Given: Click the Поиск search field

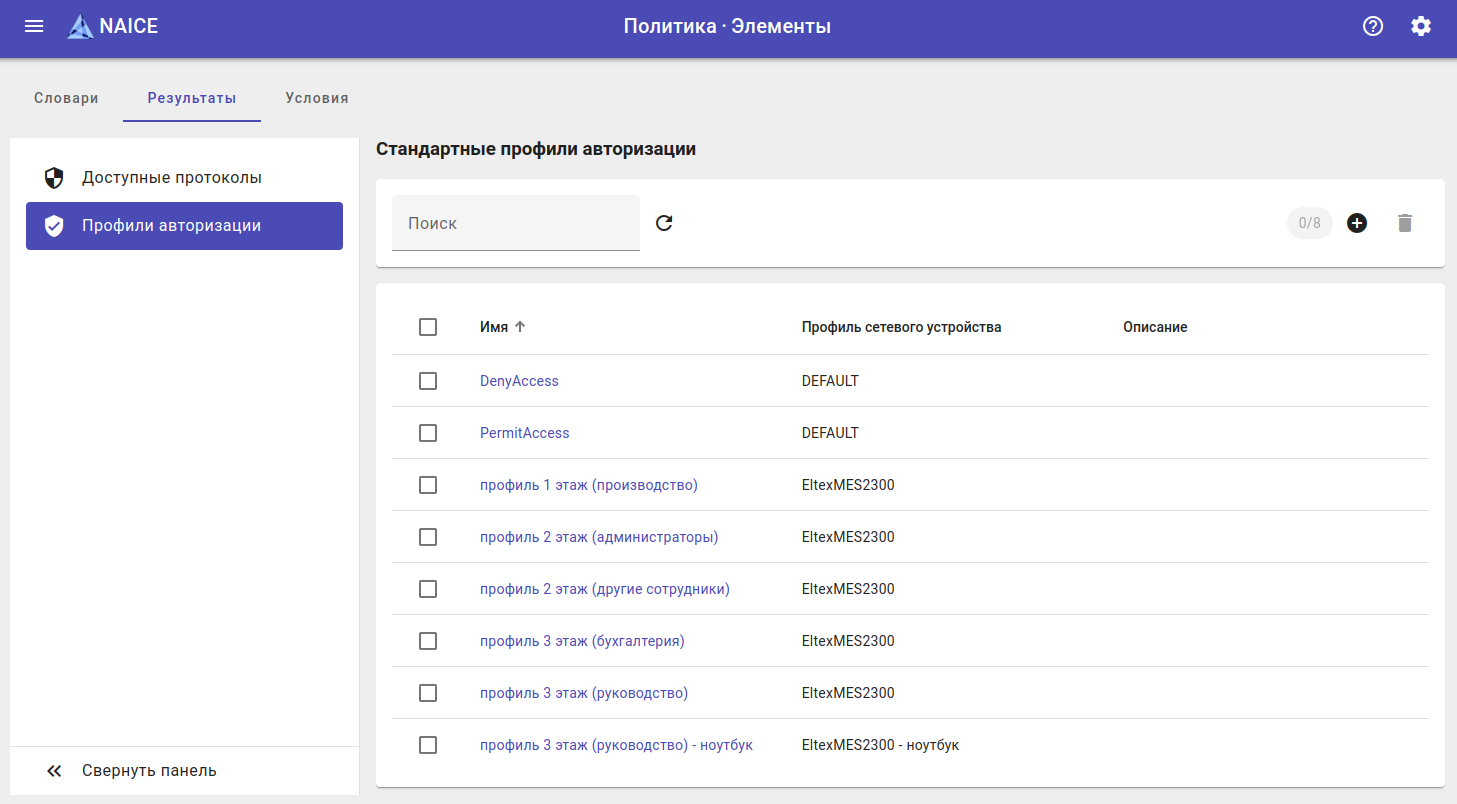Looking at the screenshot, I should (x=515, y=223).
